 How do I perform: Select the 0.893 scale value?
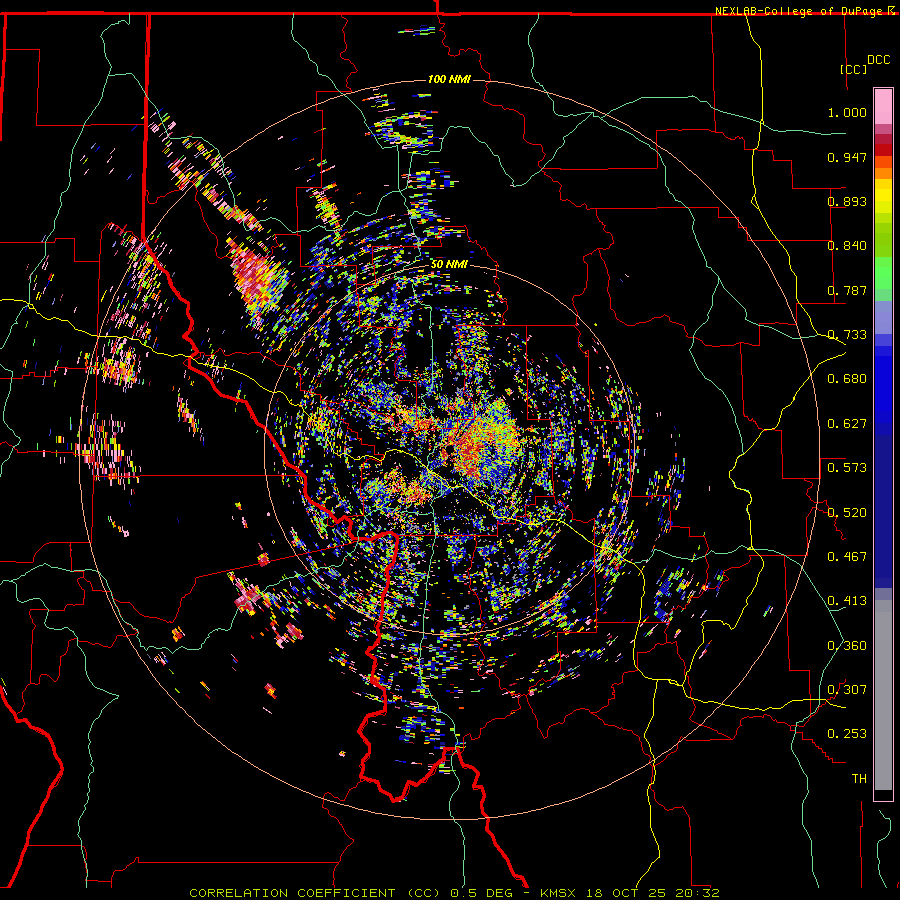coord(847,201)
